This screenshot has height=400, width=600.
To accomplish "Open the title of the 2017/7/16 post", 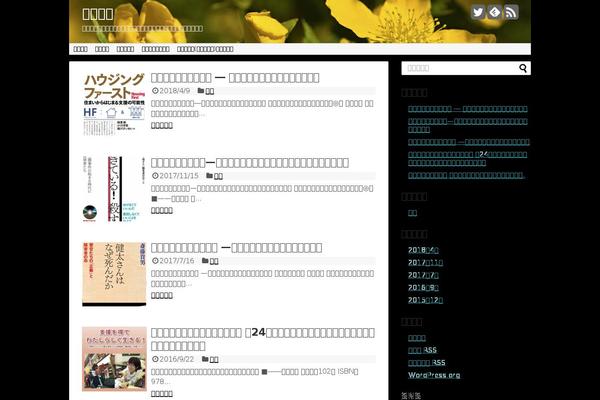I will point(236,248).
